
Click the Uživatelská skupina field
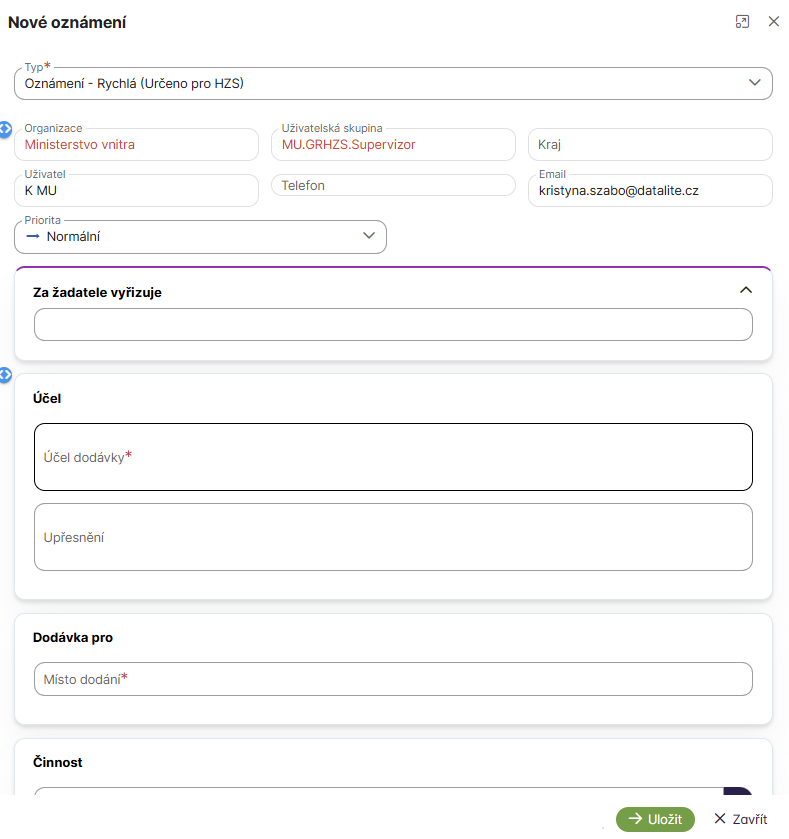click(392, 145)
